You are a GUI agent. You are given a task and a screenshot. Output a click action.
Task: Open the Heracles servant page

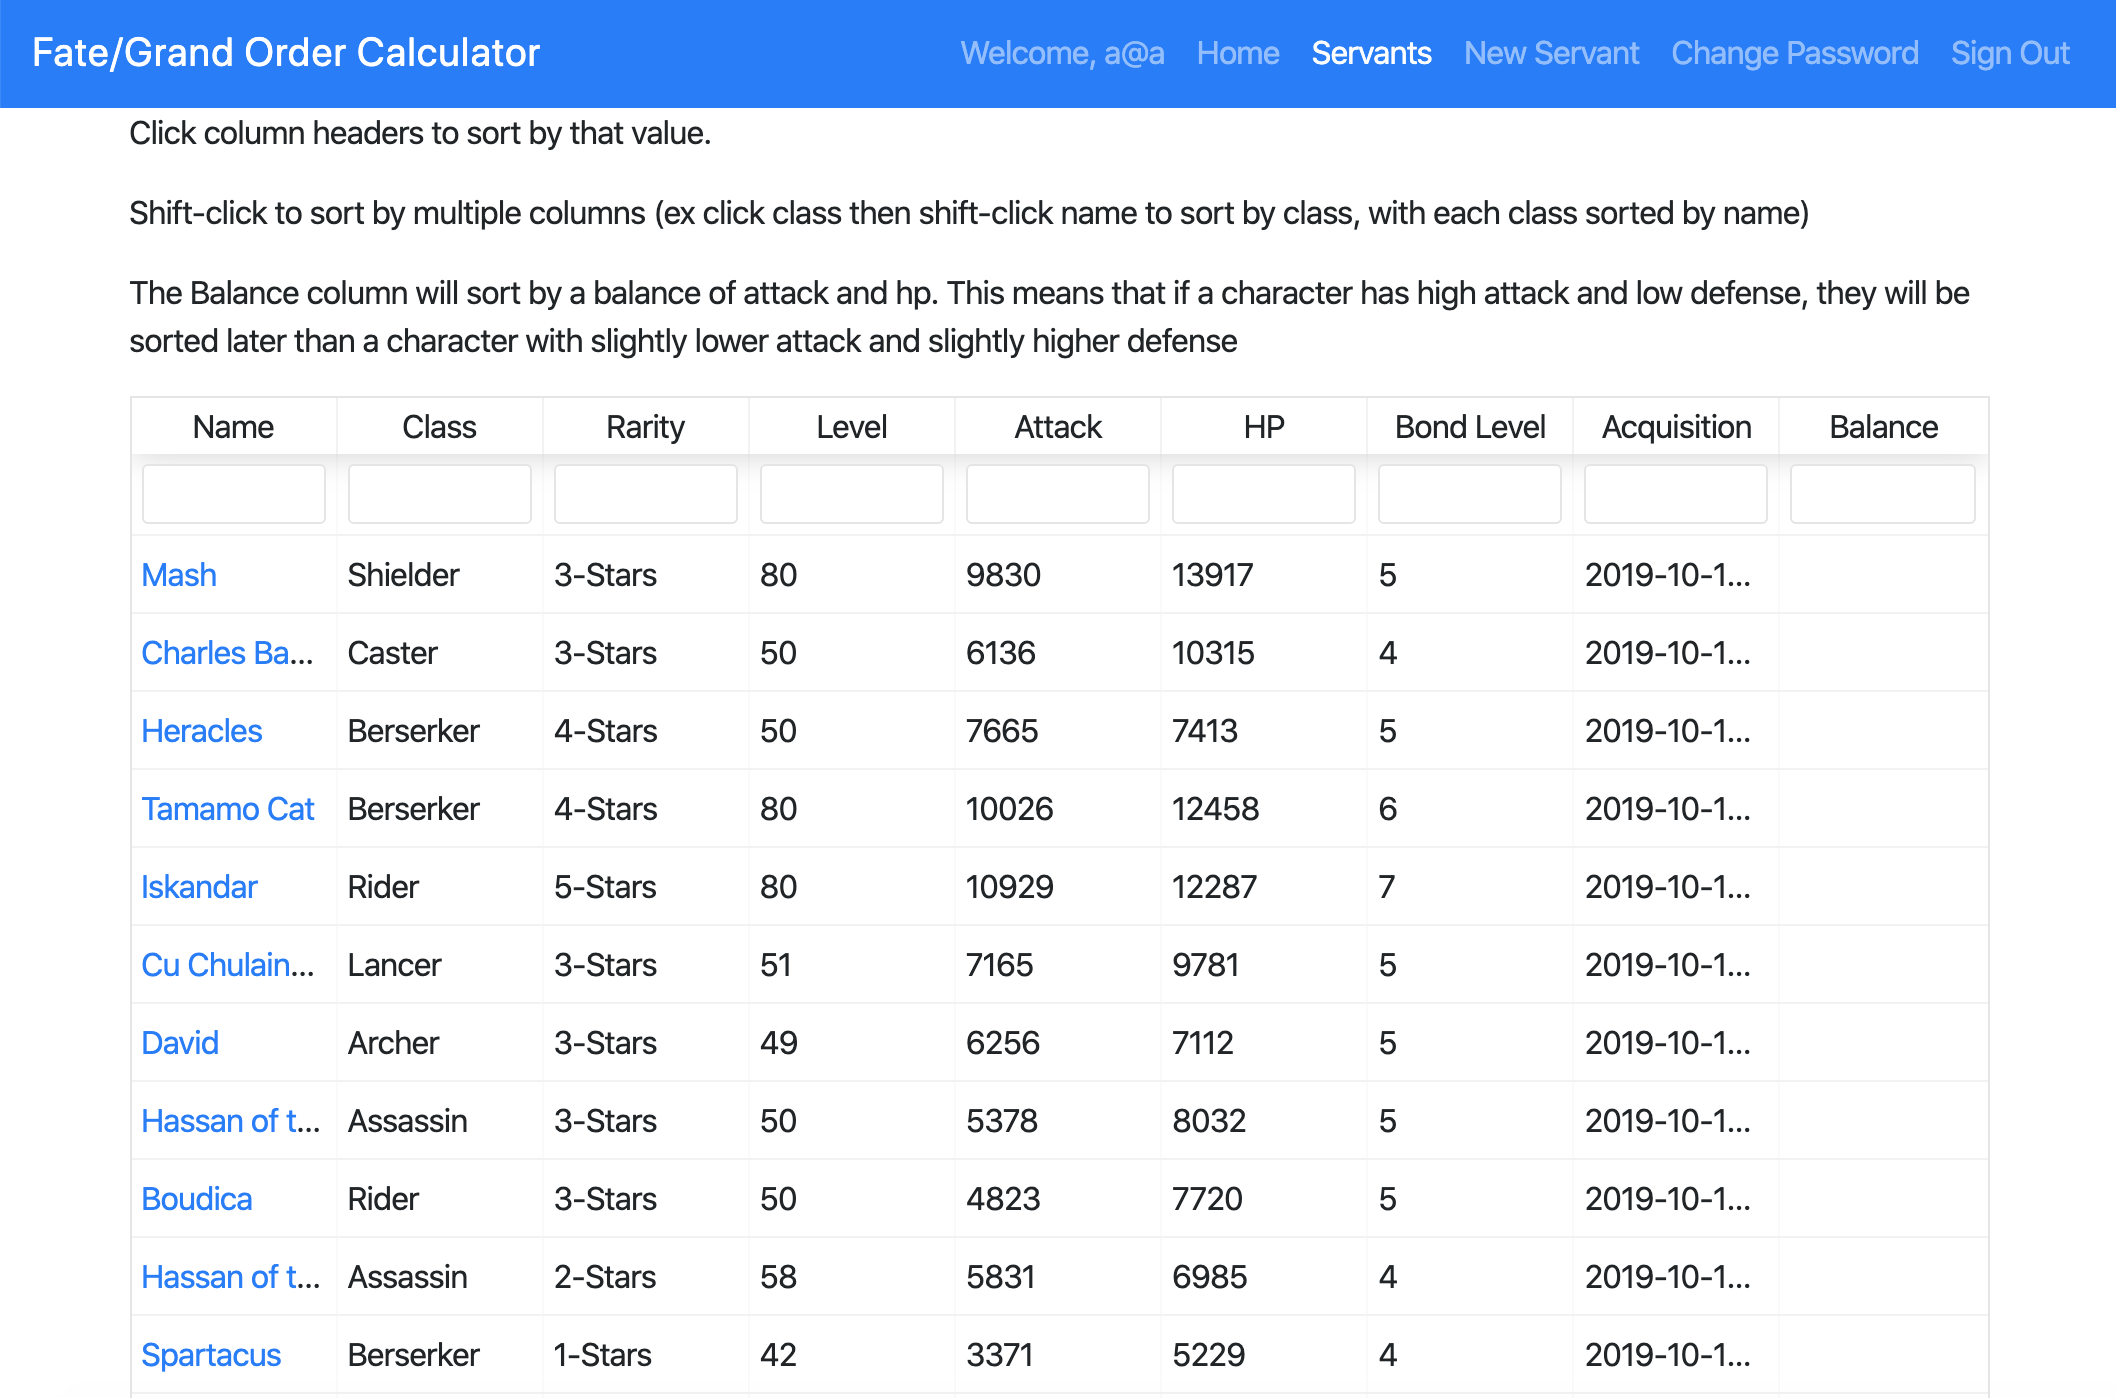tap(201, 731)
